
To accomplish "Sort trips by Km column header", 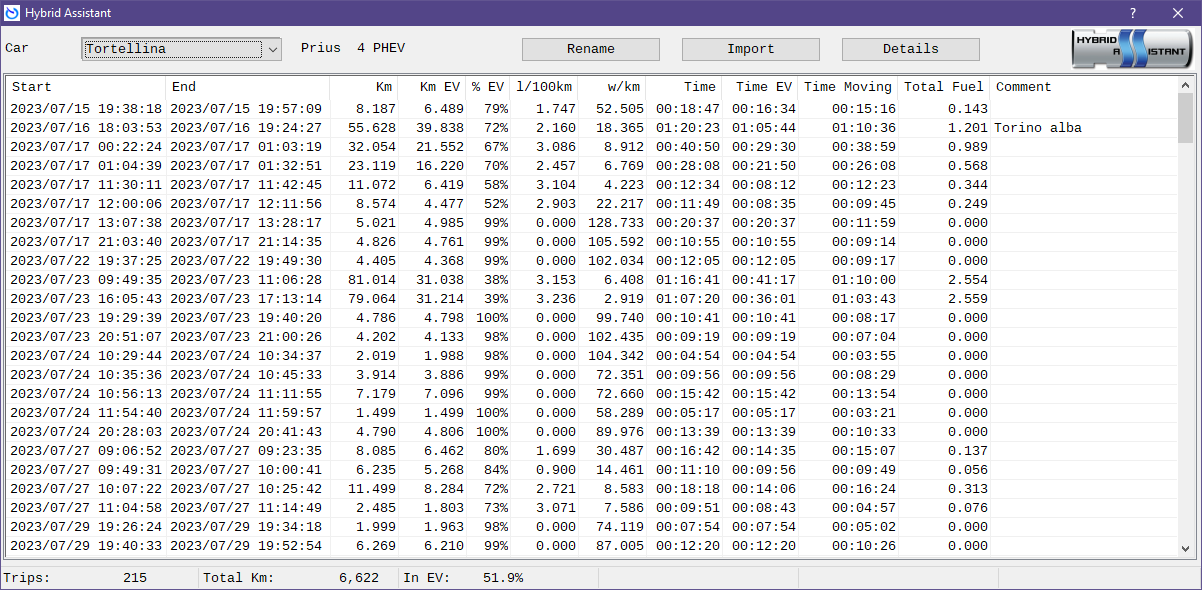I will (x=364, y=87).
